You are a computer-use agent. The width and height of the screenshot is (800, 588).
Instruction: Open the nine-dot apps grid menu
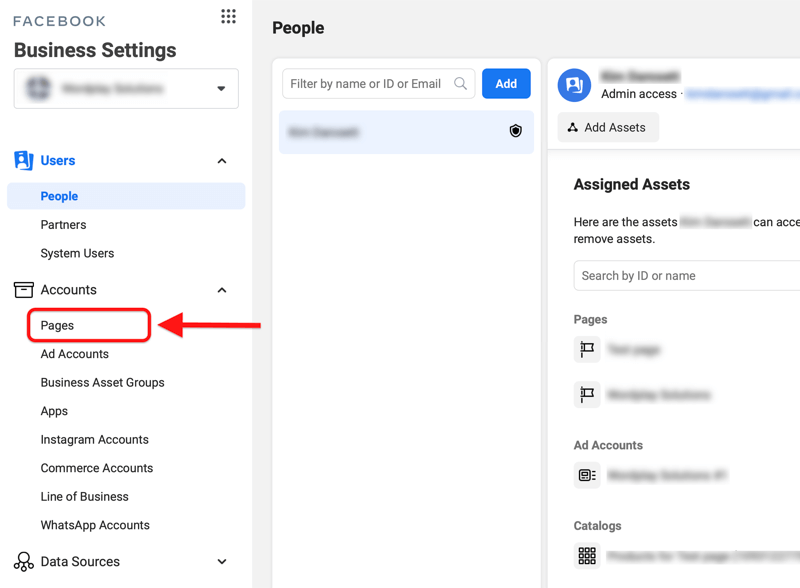(228, 16)
